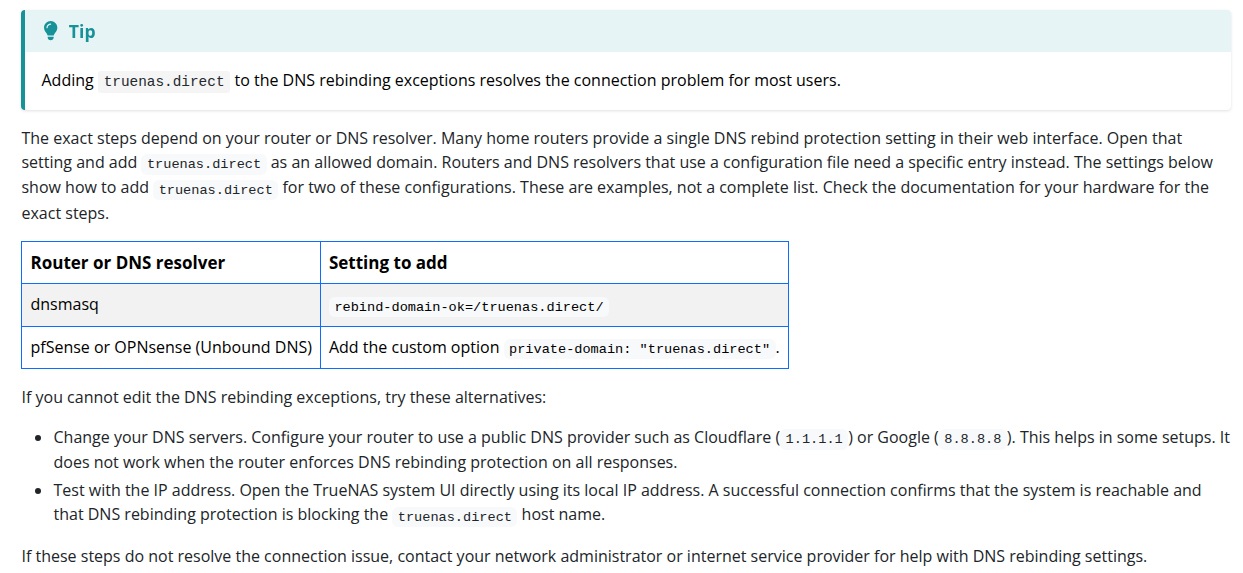The width and height of the screenshot is (1243, 573).
Task: Click the Router or DNS resolver column header
Action: pyautogui.click(x=171, y=263)
